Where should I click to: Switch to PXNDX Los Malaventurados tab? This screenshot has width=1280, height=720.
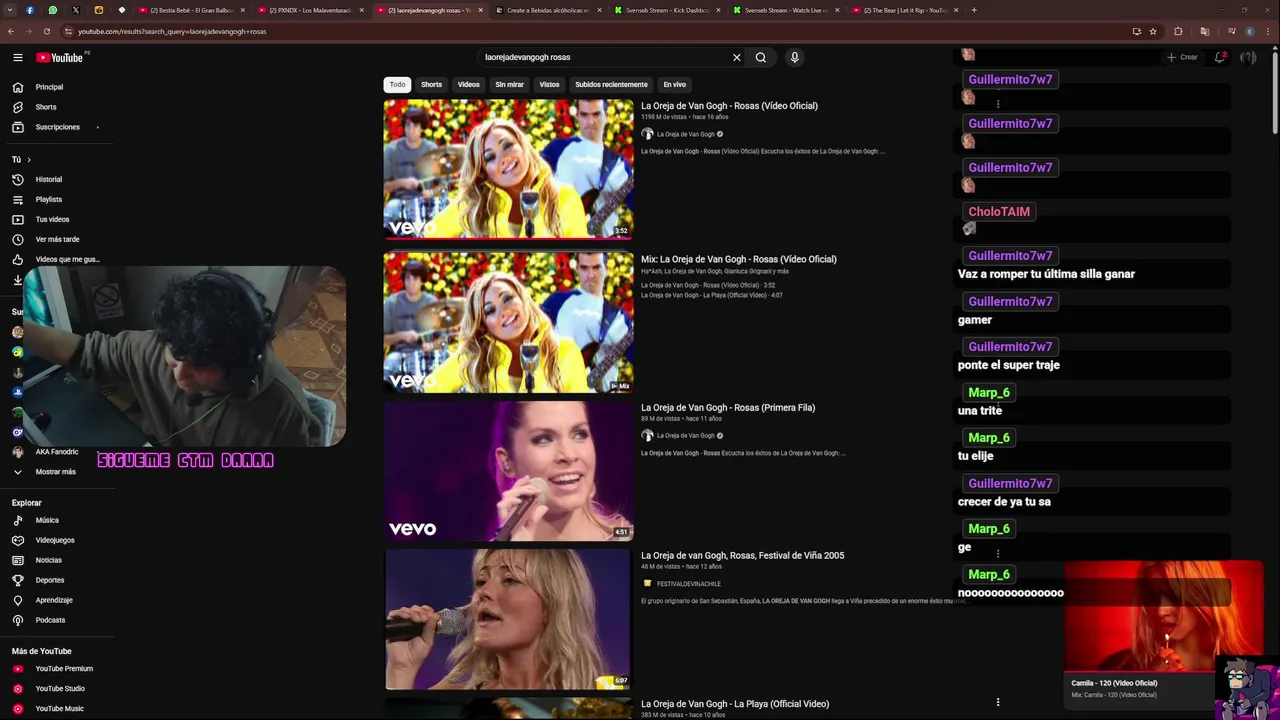tap(310, 10)
